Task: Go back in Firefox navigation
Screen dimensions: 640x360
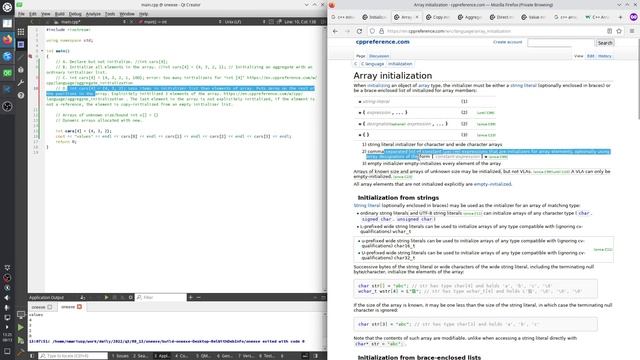Action: (x=336, y=31)
